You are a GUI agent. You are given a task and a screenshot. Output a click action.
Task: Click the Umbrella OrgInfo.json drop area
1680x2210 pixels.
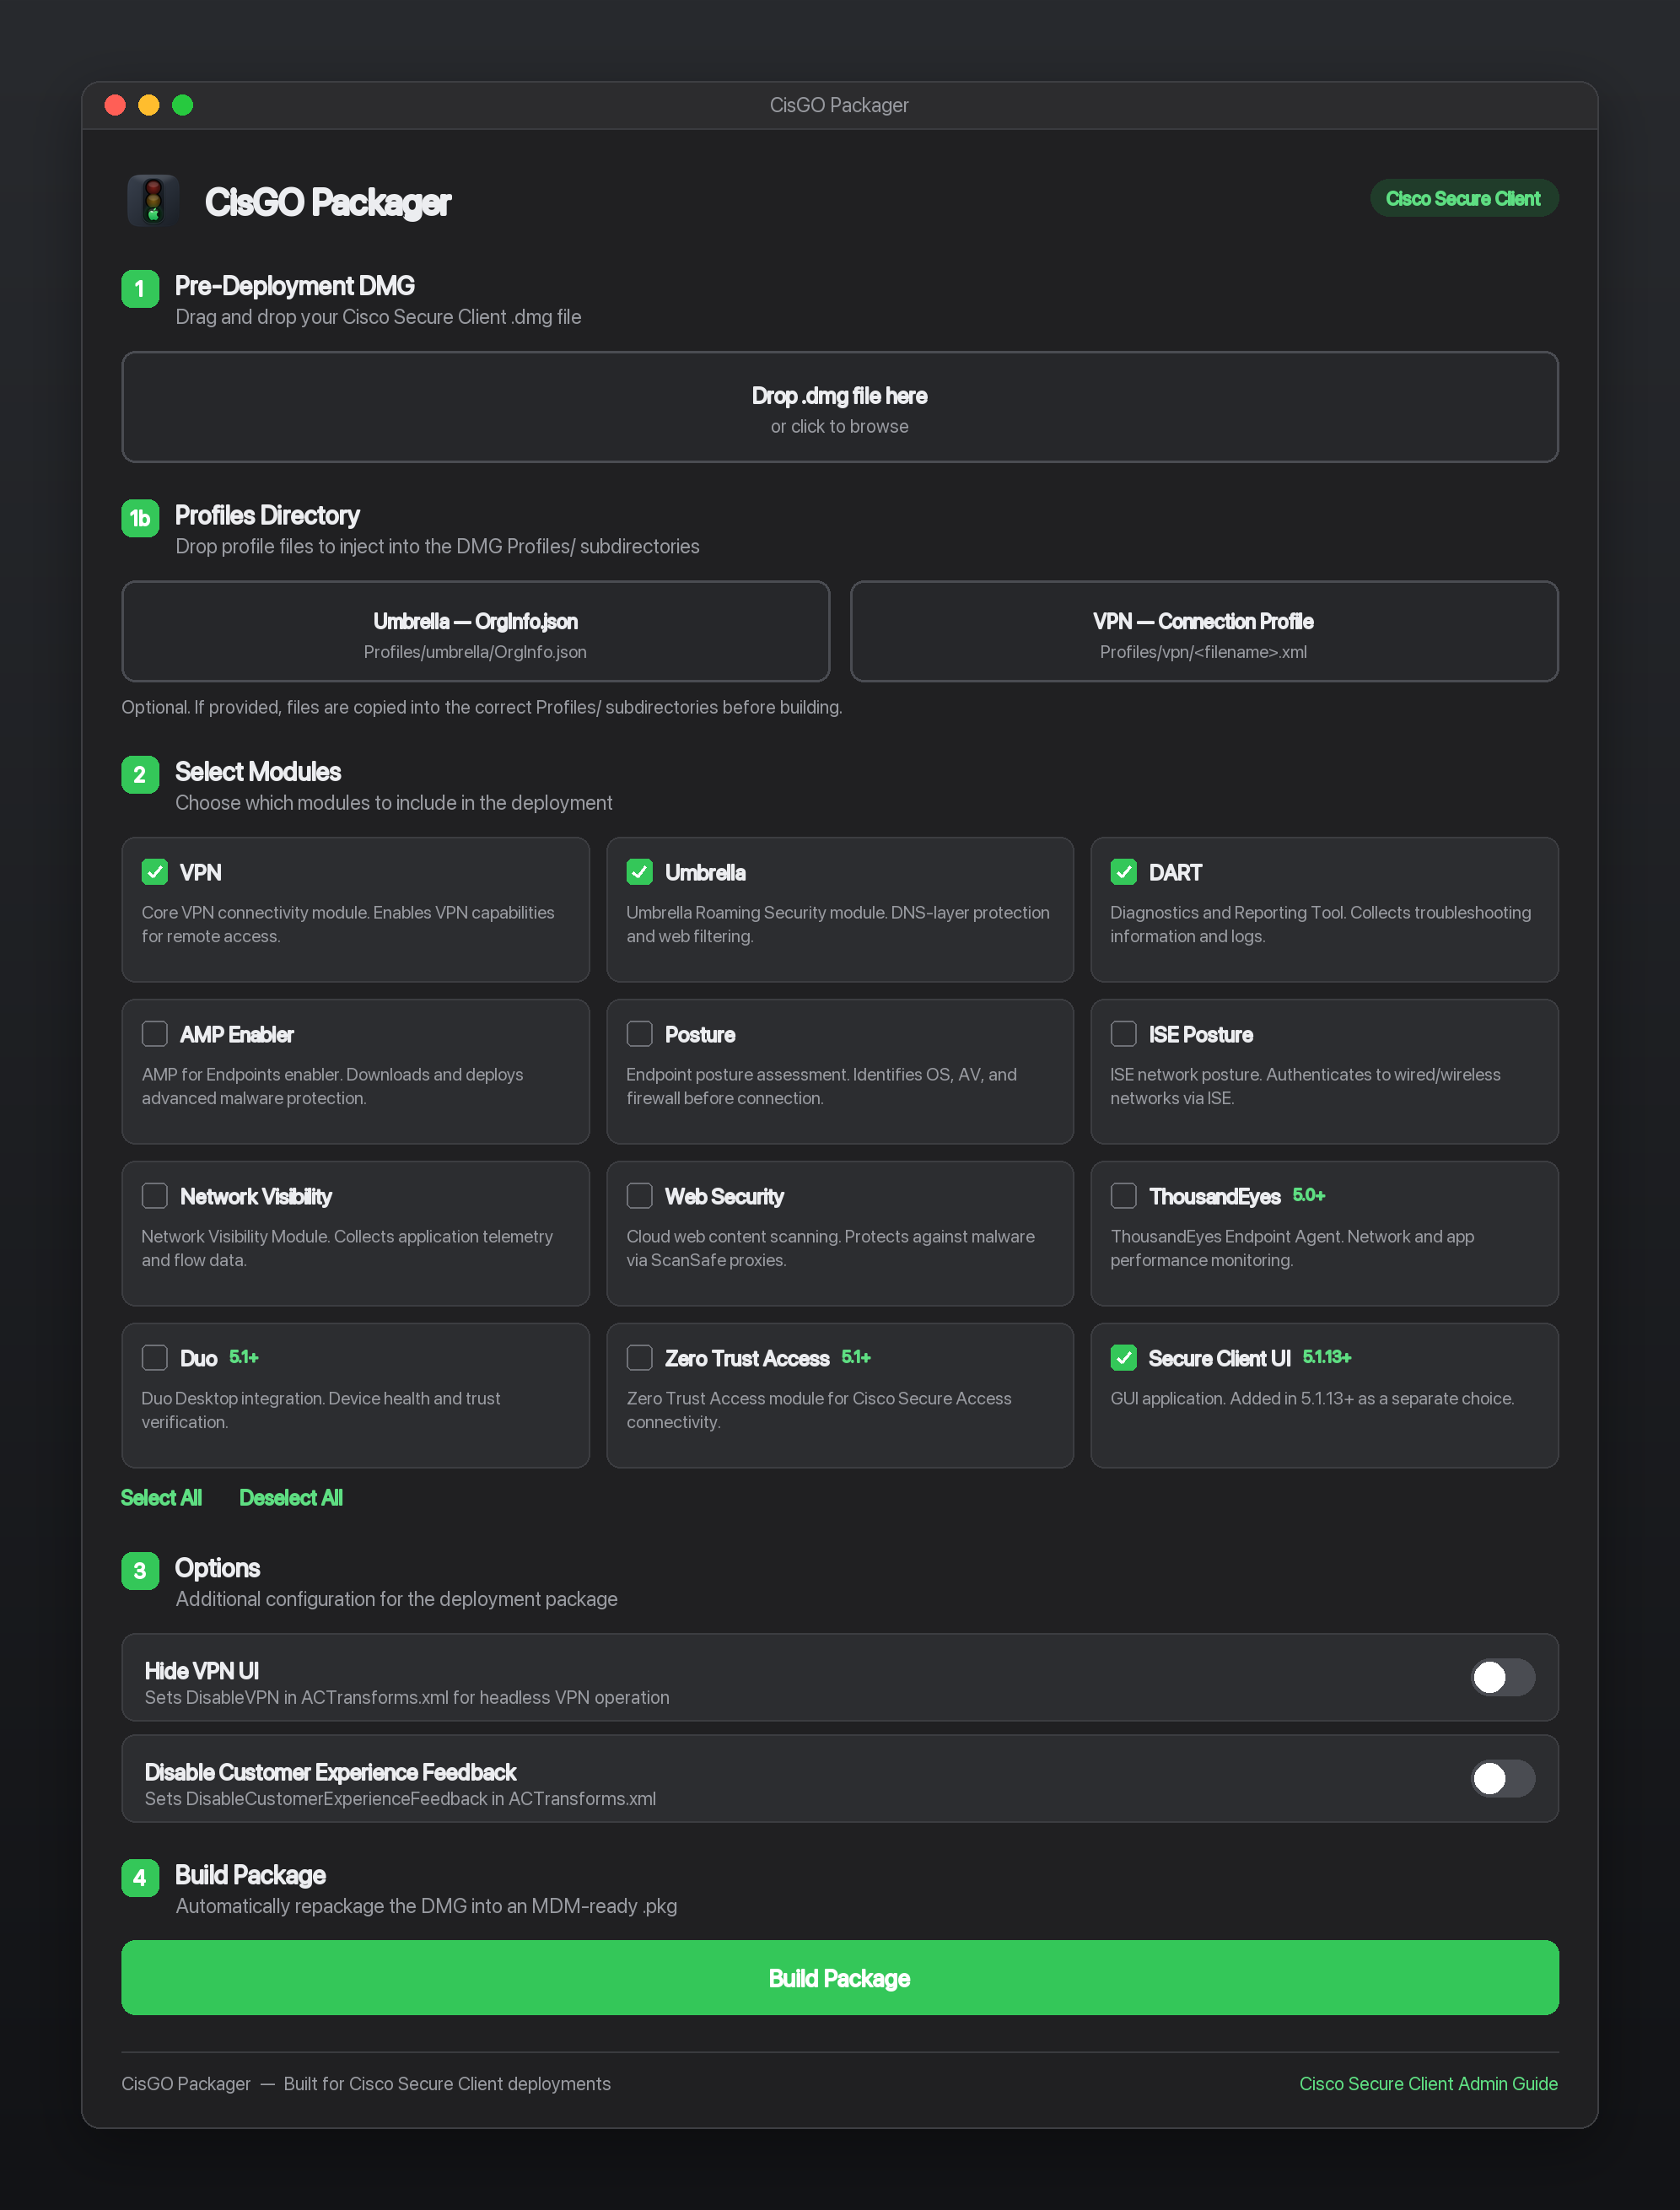(475, 632)
